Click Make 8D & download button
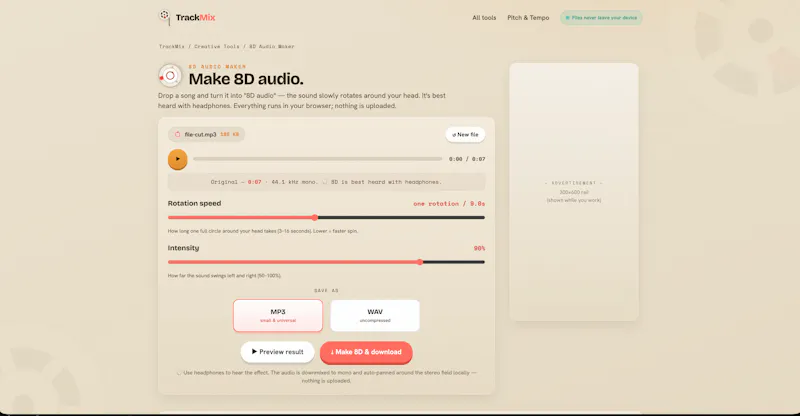800x416 pixels. click(x=366, y=352)
